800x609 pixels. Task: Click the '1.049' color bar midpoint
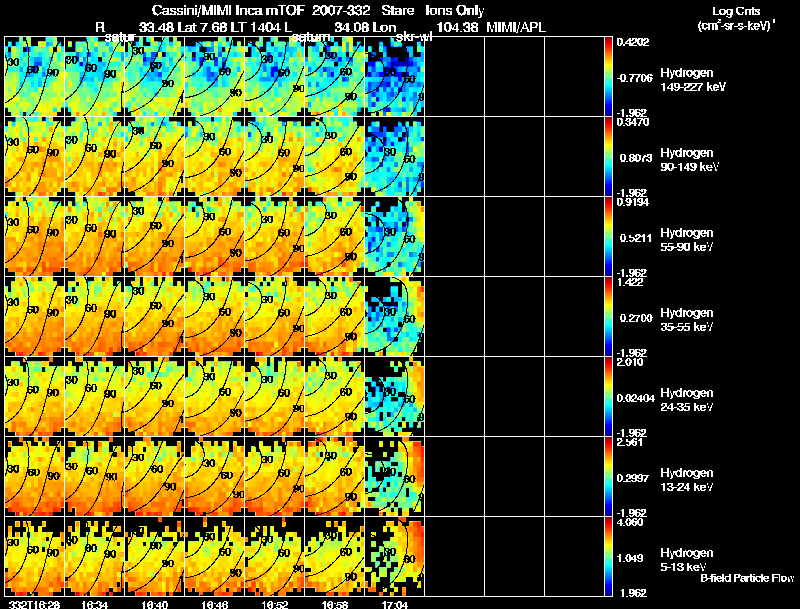[x=631, y=559]
